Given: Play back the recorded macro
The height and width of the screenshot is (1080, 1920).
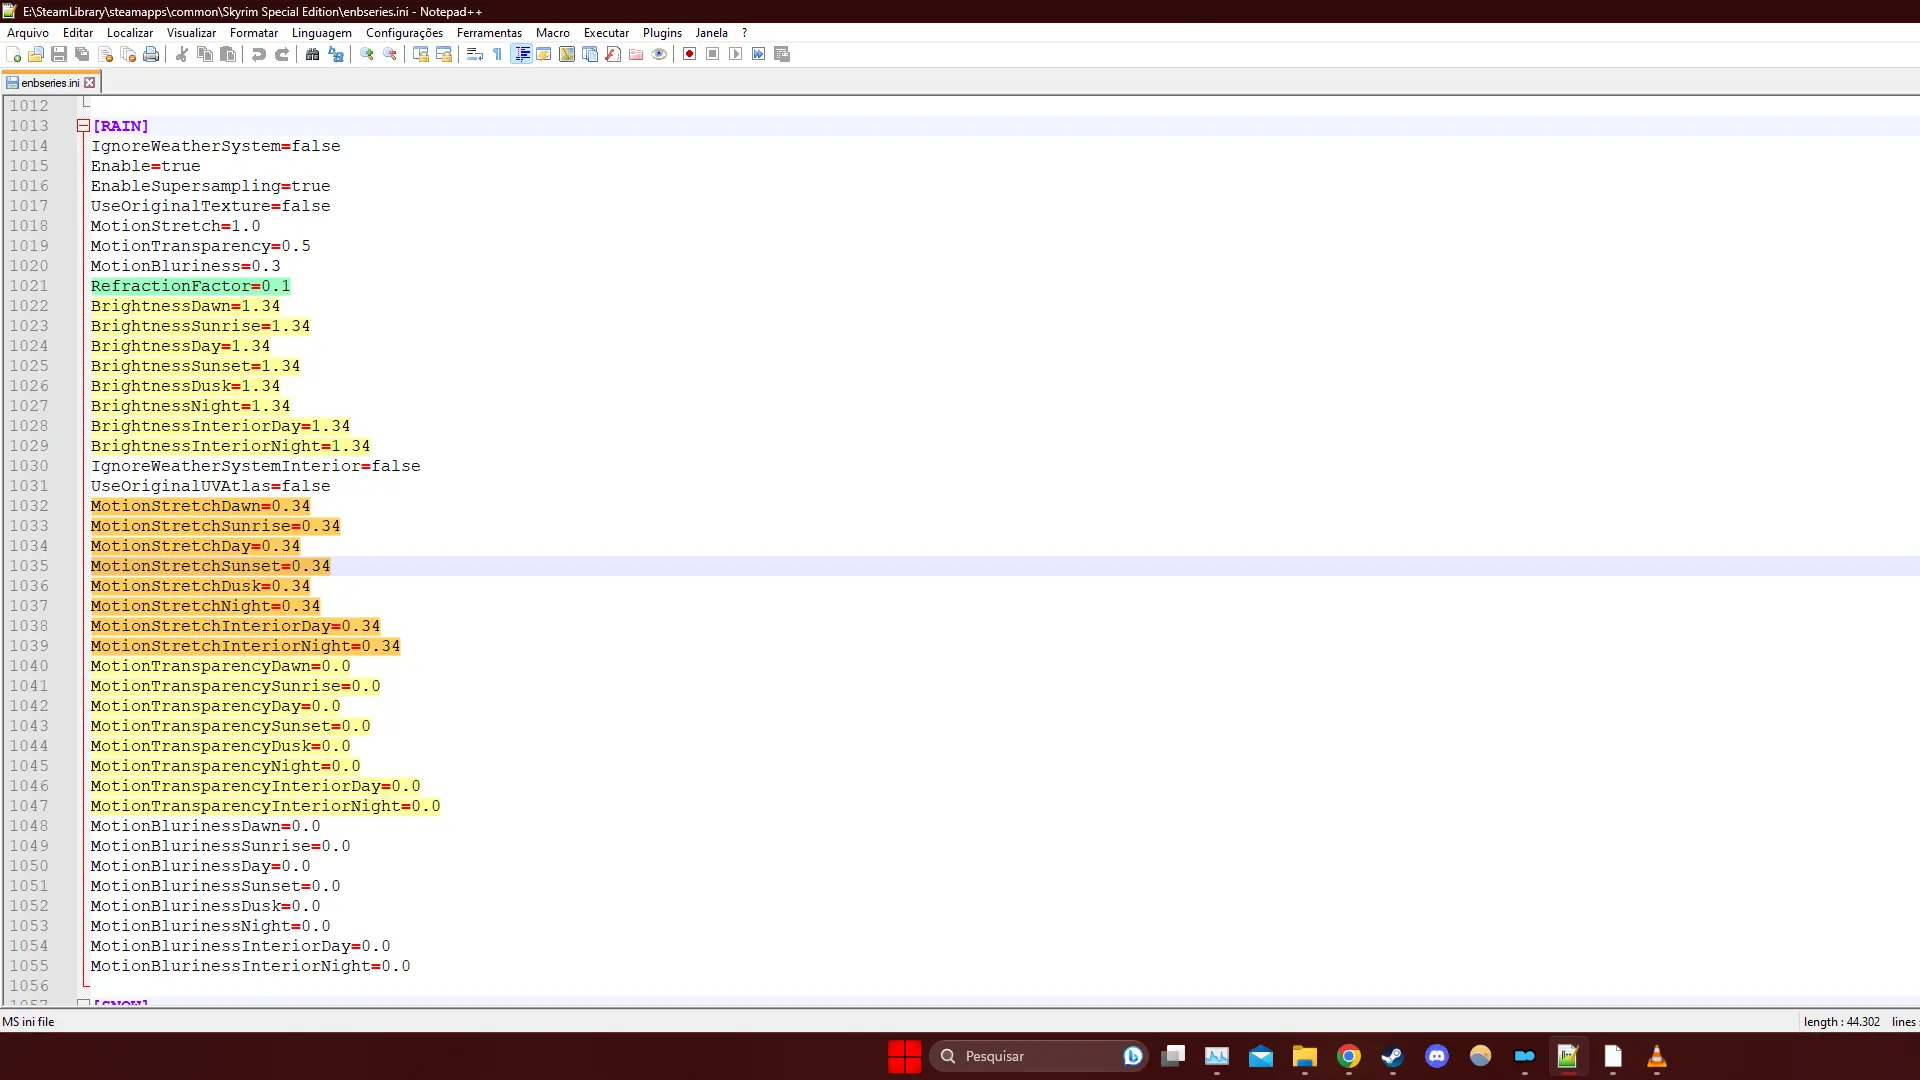Looking at the screenshot, I should pos(736,54).
